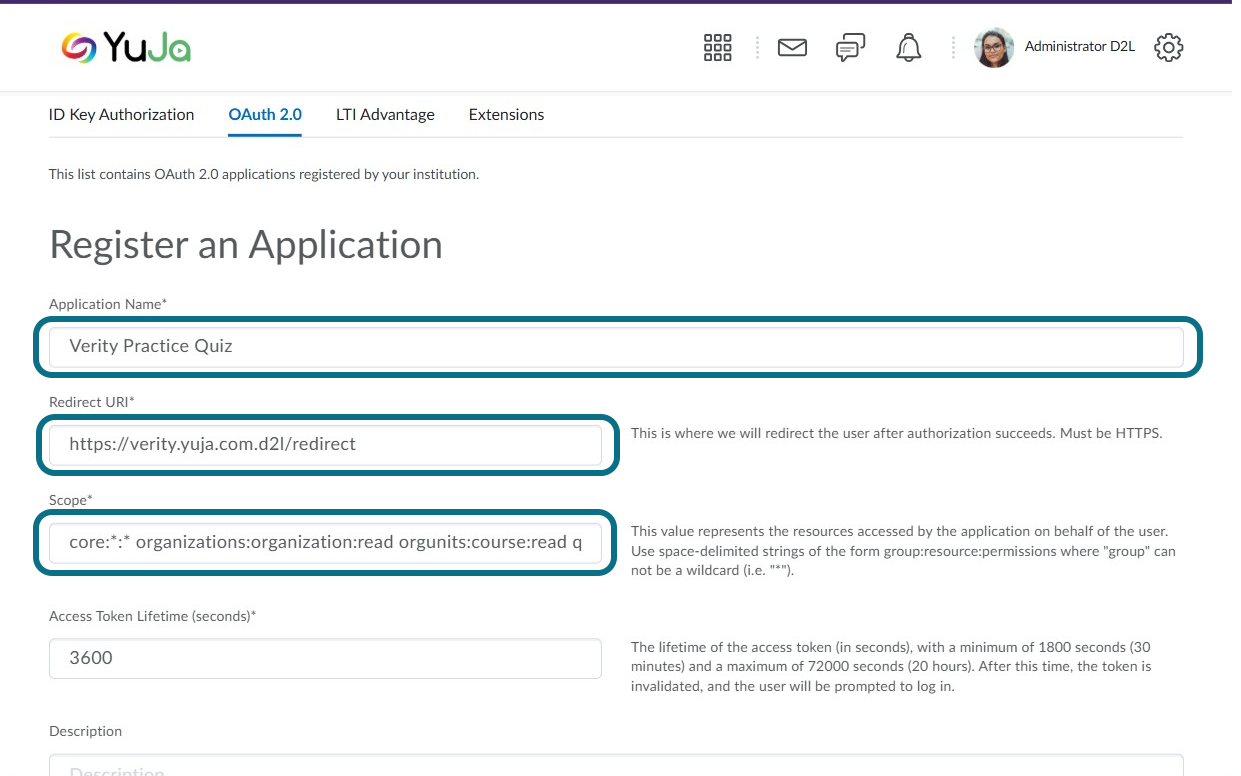Click the 'Must be HTTPS' redirect help text

[x=897, y=434]
